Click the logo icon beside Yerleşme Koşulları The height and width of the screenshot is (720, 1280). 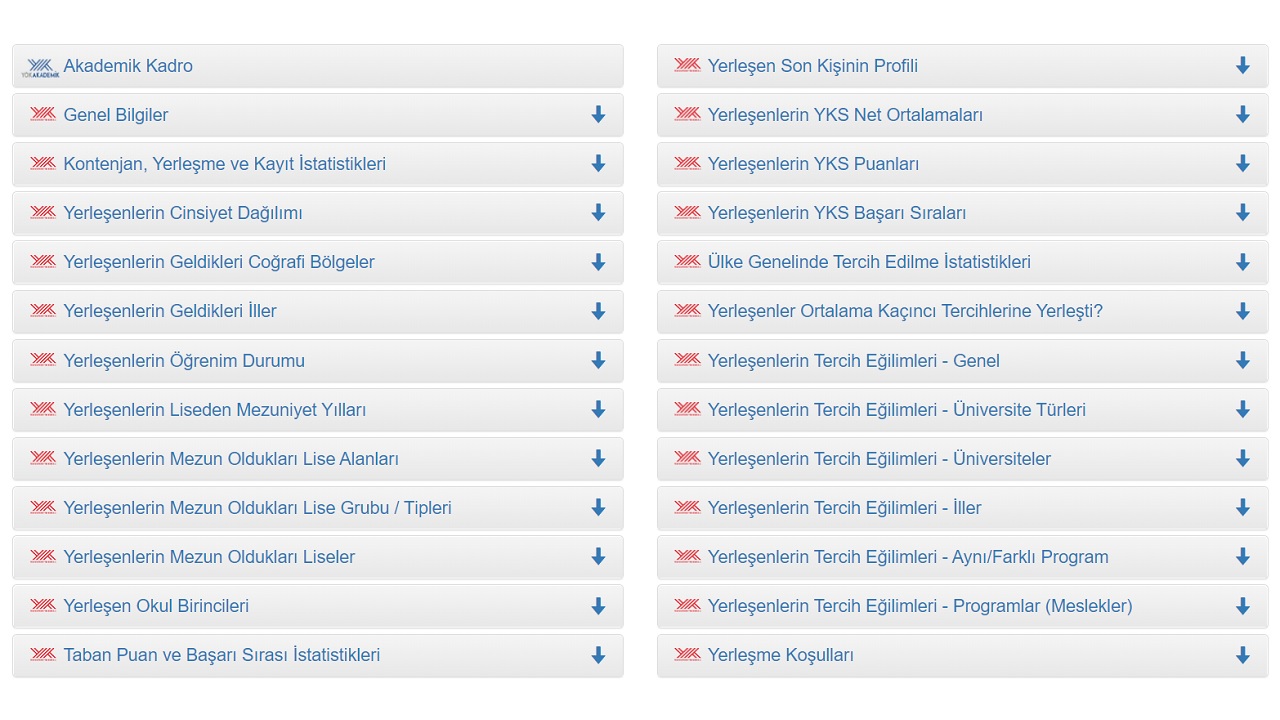(x=687, y=654)
